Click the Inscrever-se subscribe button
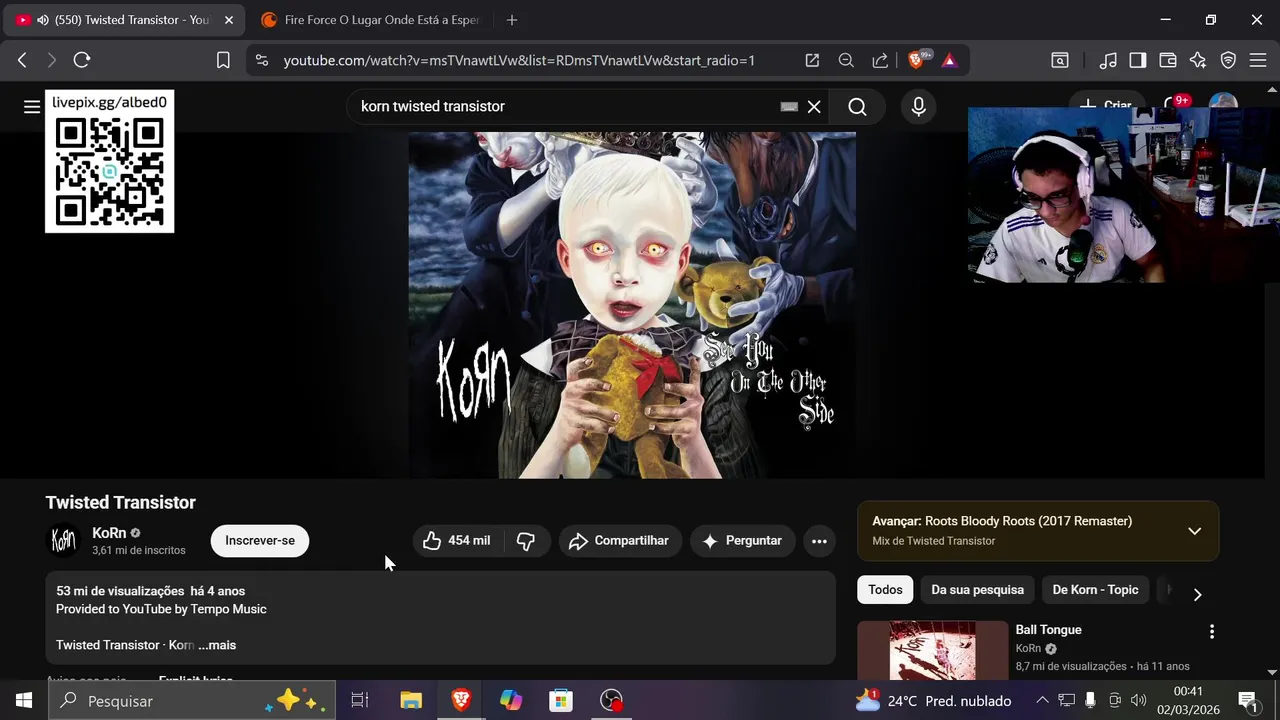The height and width of the screenshot is (720, 1280). pos(260,541)
